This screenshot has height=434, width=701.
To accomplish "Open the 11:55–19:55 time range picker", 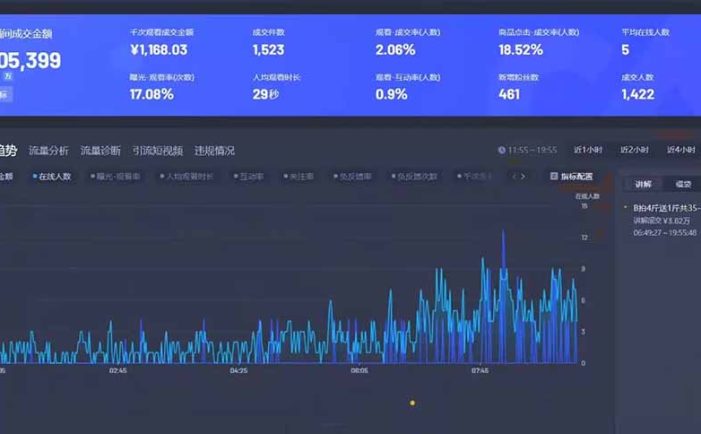I will point(531,150).
